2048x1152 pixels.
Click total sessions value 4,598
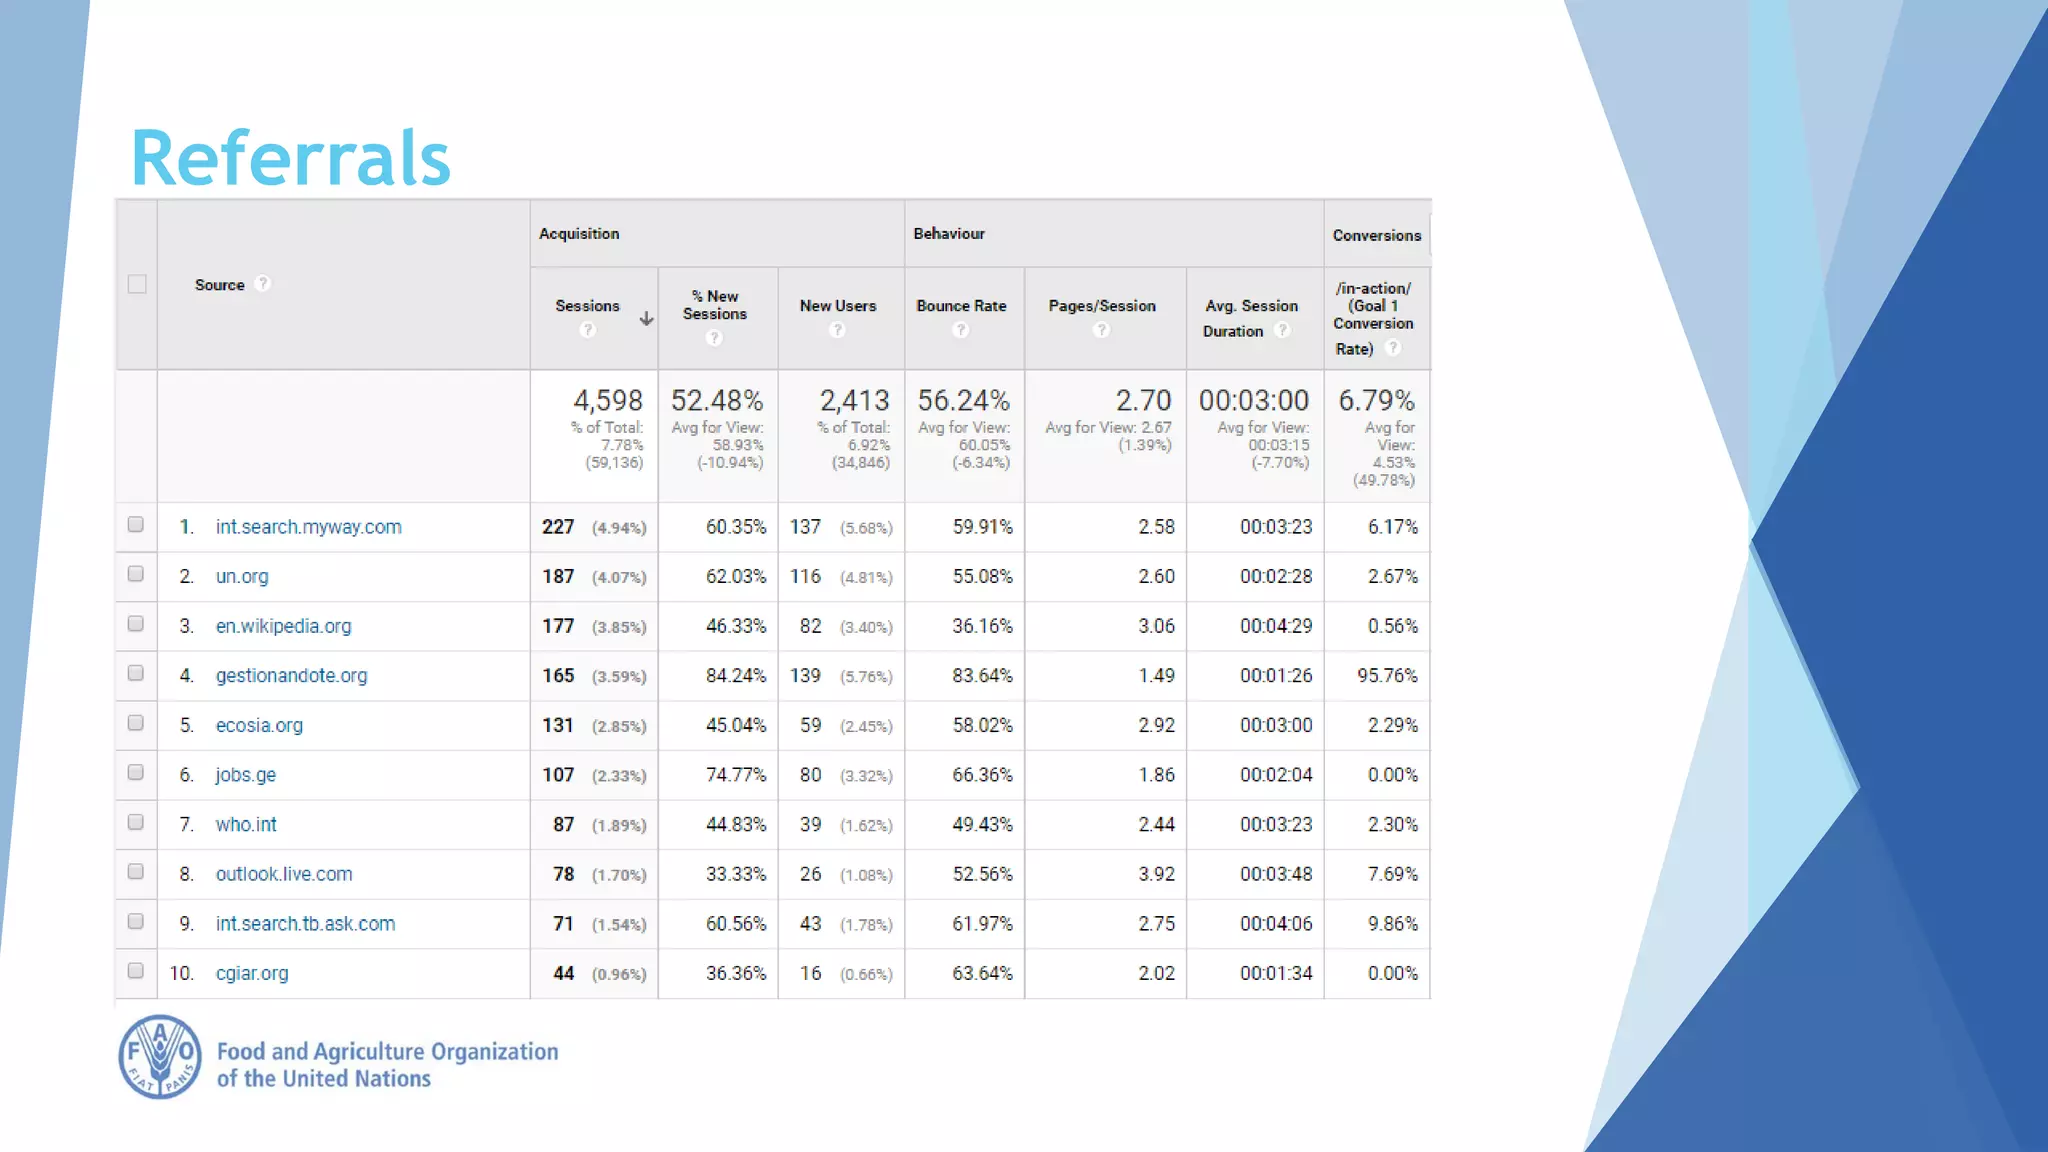608,401
